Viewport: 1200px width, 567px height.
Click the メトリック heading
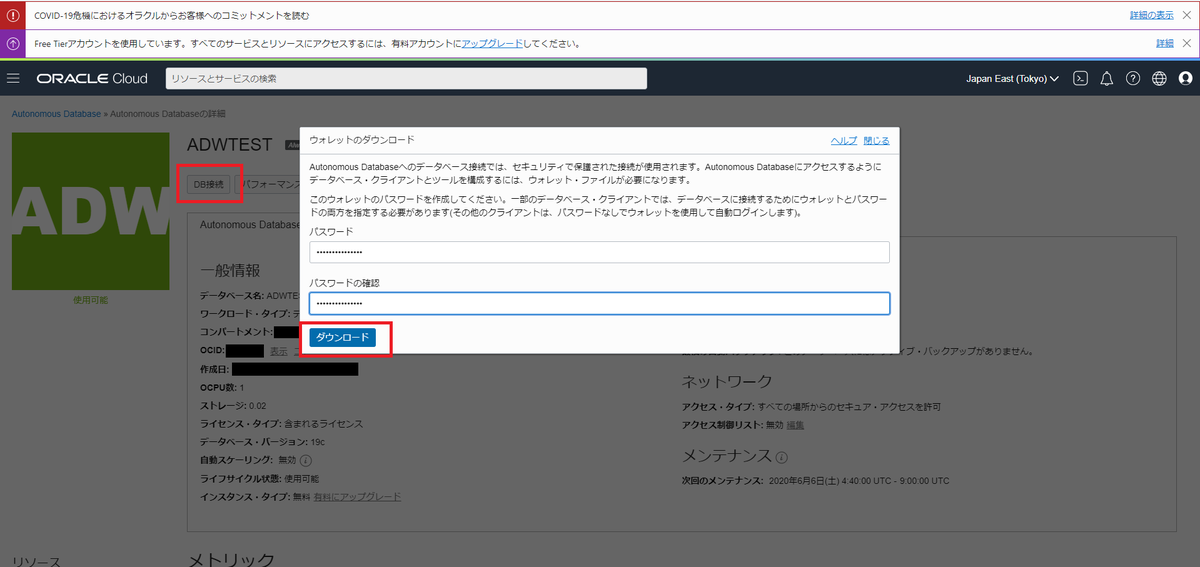pos(231,559)
